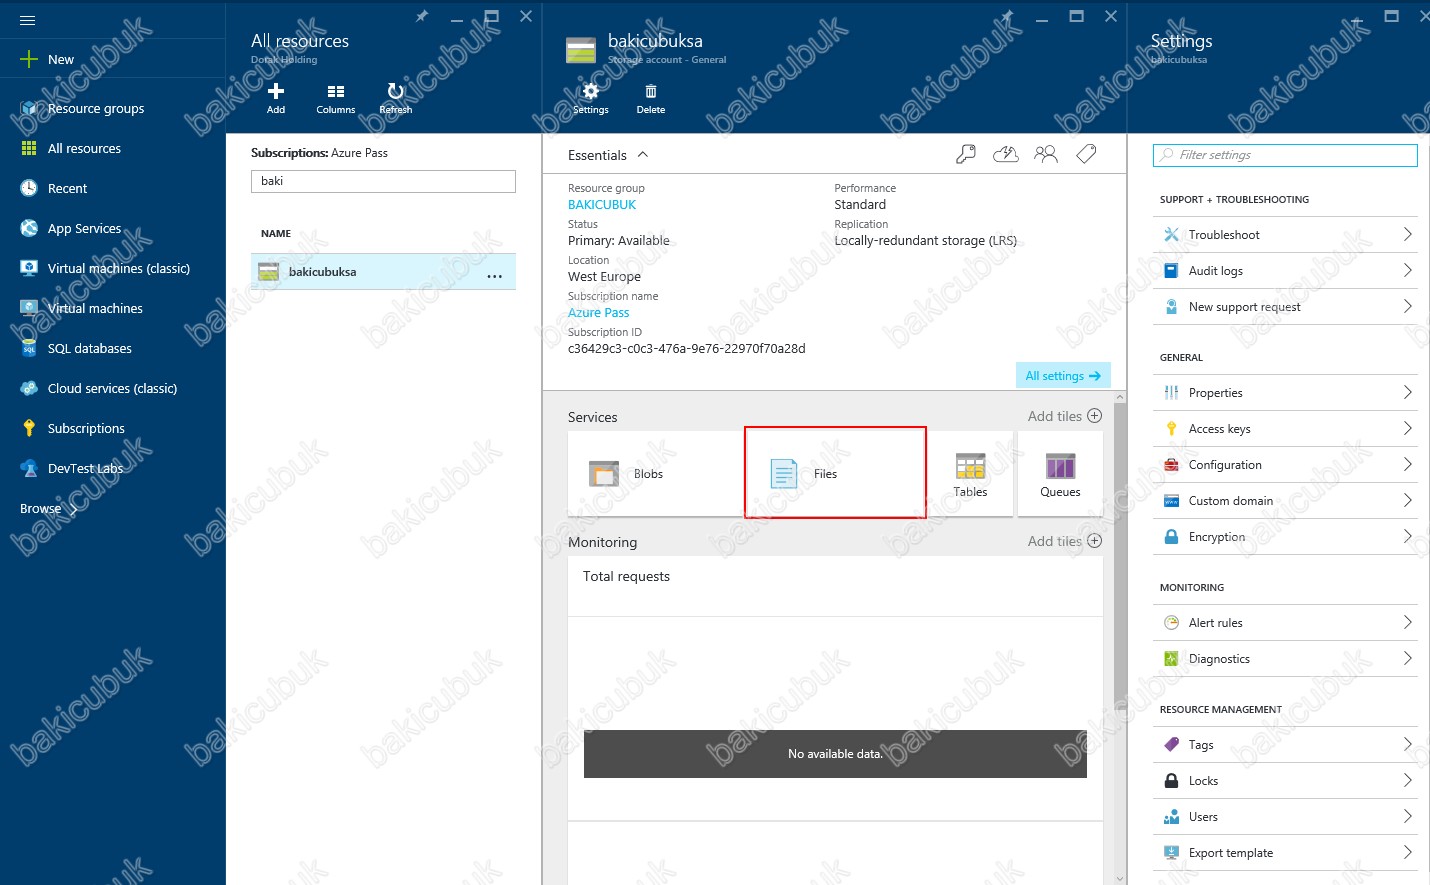The height and width of the screenshot is (885, 1430).
Task: Open Alert rules under Monitoring
Action: click(x=1285, y=623)
